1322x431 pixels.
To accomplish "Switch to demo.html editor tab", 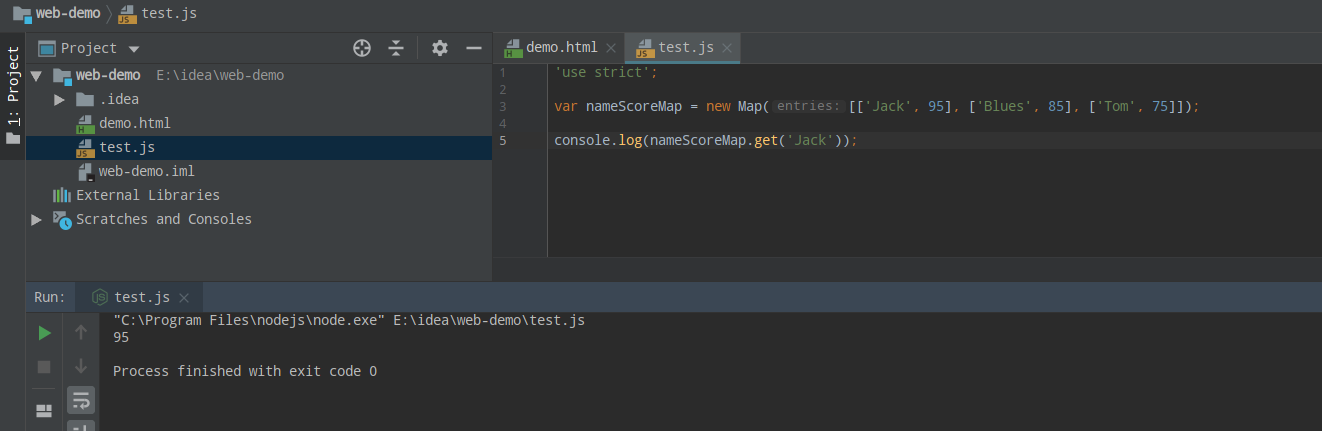I will [561, 47].
